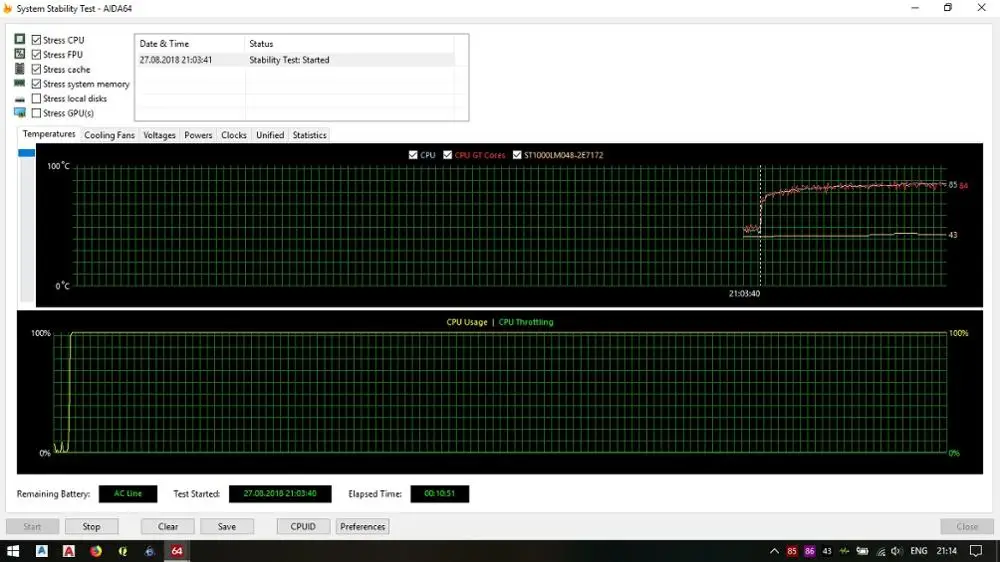Click the CPU Usage graph label
Screen dimensions: 1000x562
467,322
